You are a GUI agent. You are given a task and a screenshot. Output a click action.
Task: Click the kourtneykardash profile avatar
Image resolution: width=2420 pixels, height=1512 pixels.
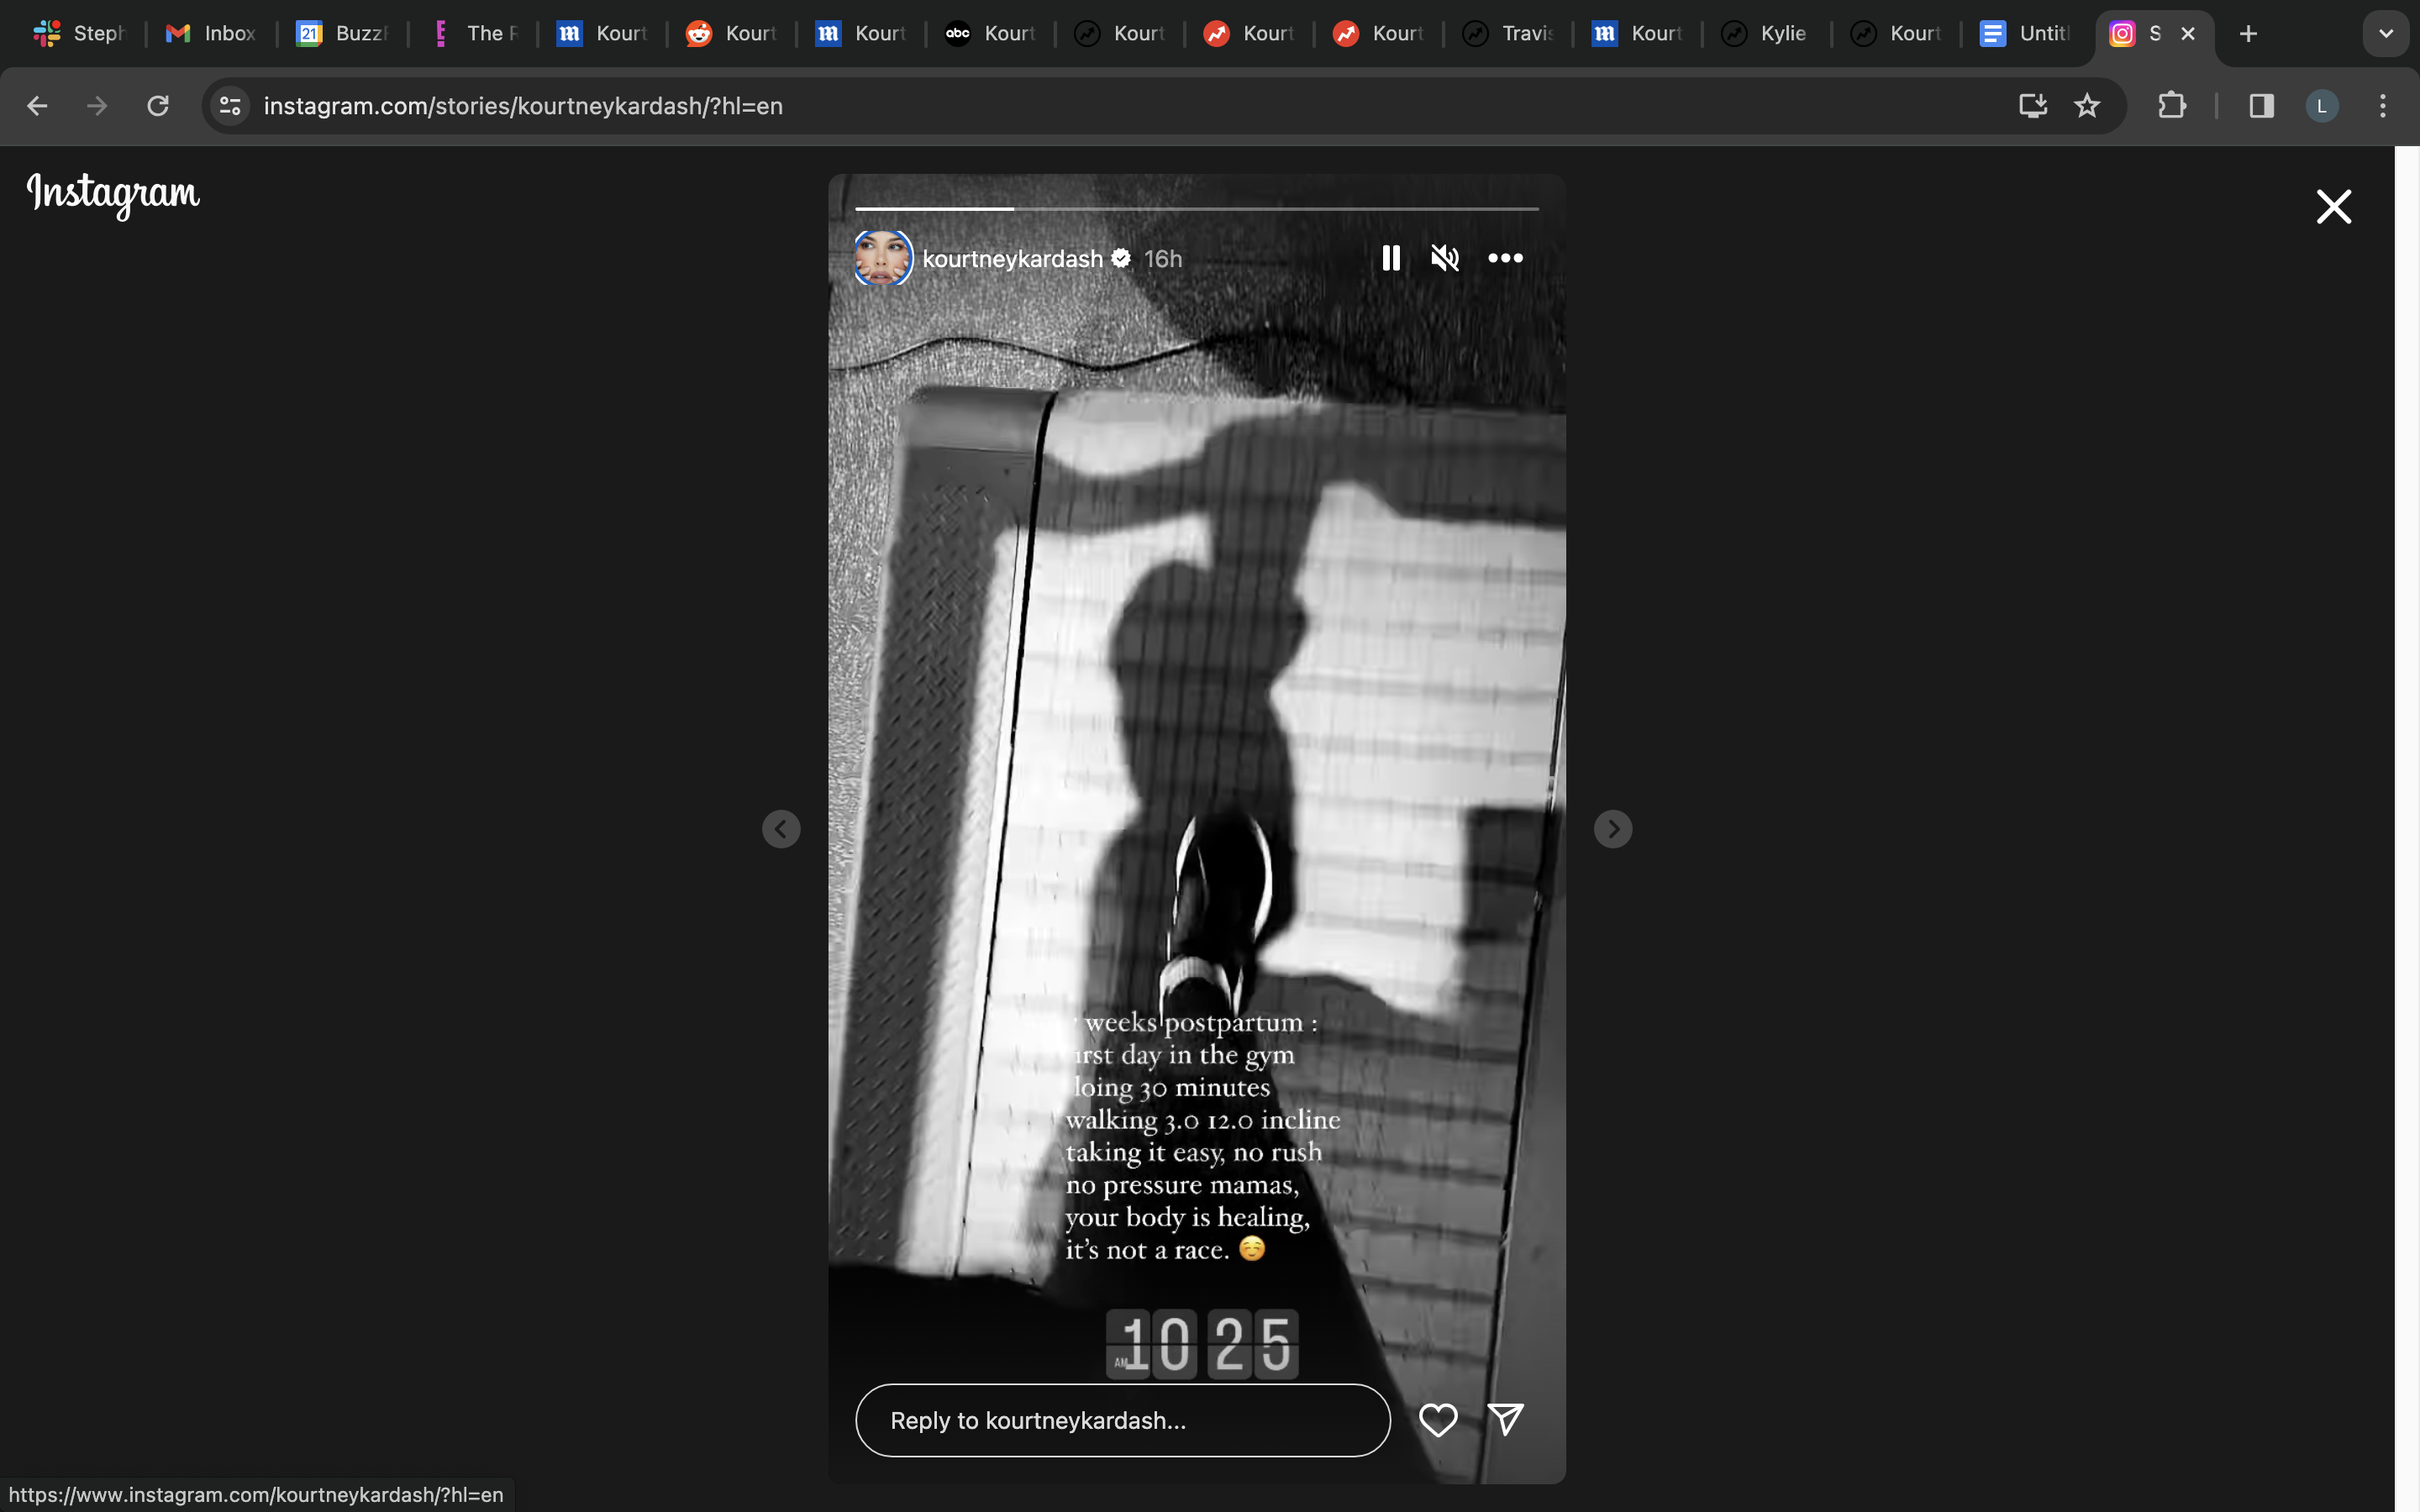883,258
